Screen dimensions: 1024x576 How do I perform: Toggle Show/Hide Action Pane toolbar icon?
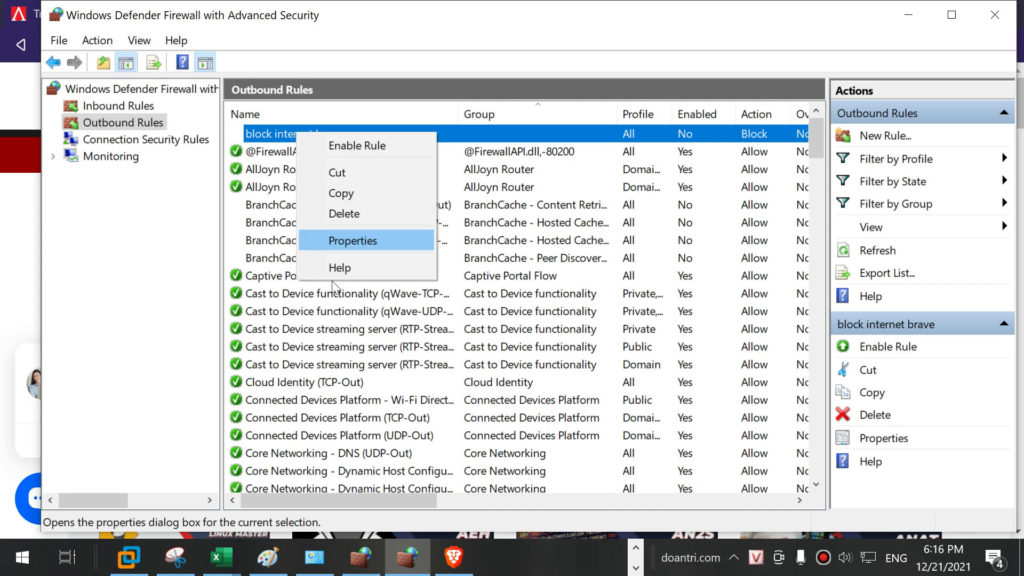(x=205, y=63)
